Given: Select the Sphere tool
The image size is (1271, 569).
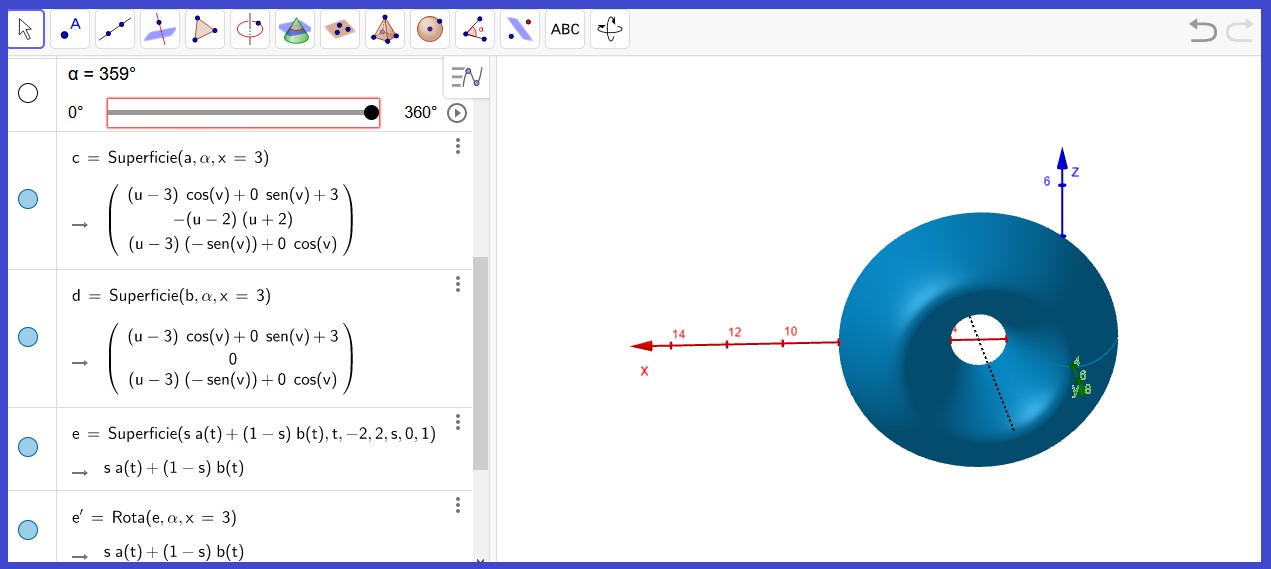Looking at the screenshot, I should tap(431, 30).
